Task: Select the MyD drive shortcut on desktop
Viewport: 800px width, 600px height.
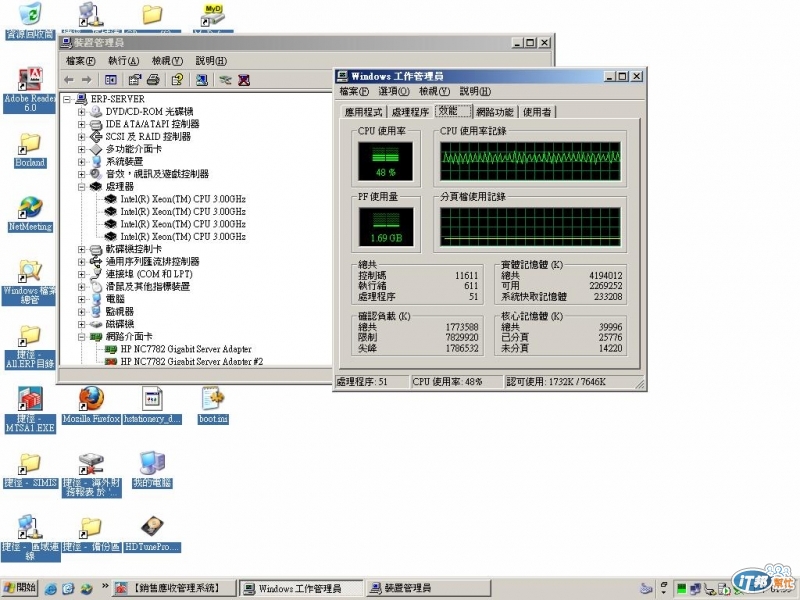Action: pyautogui.click(x=213, y=16)
